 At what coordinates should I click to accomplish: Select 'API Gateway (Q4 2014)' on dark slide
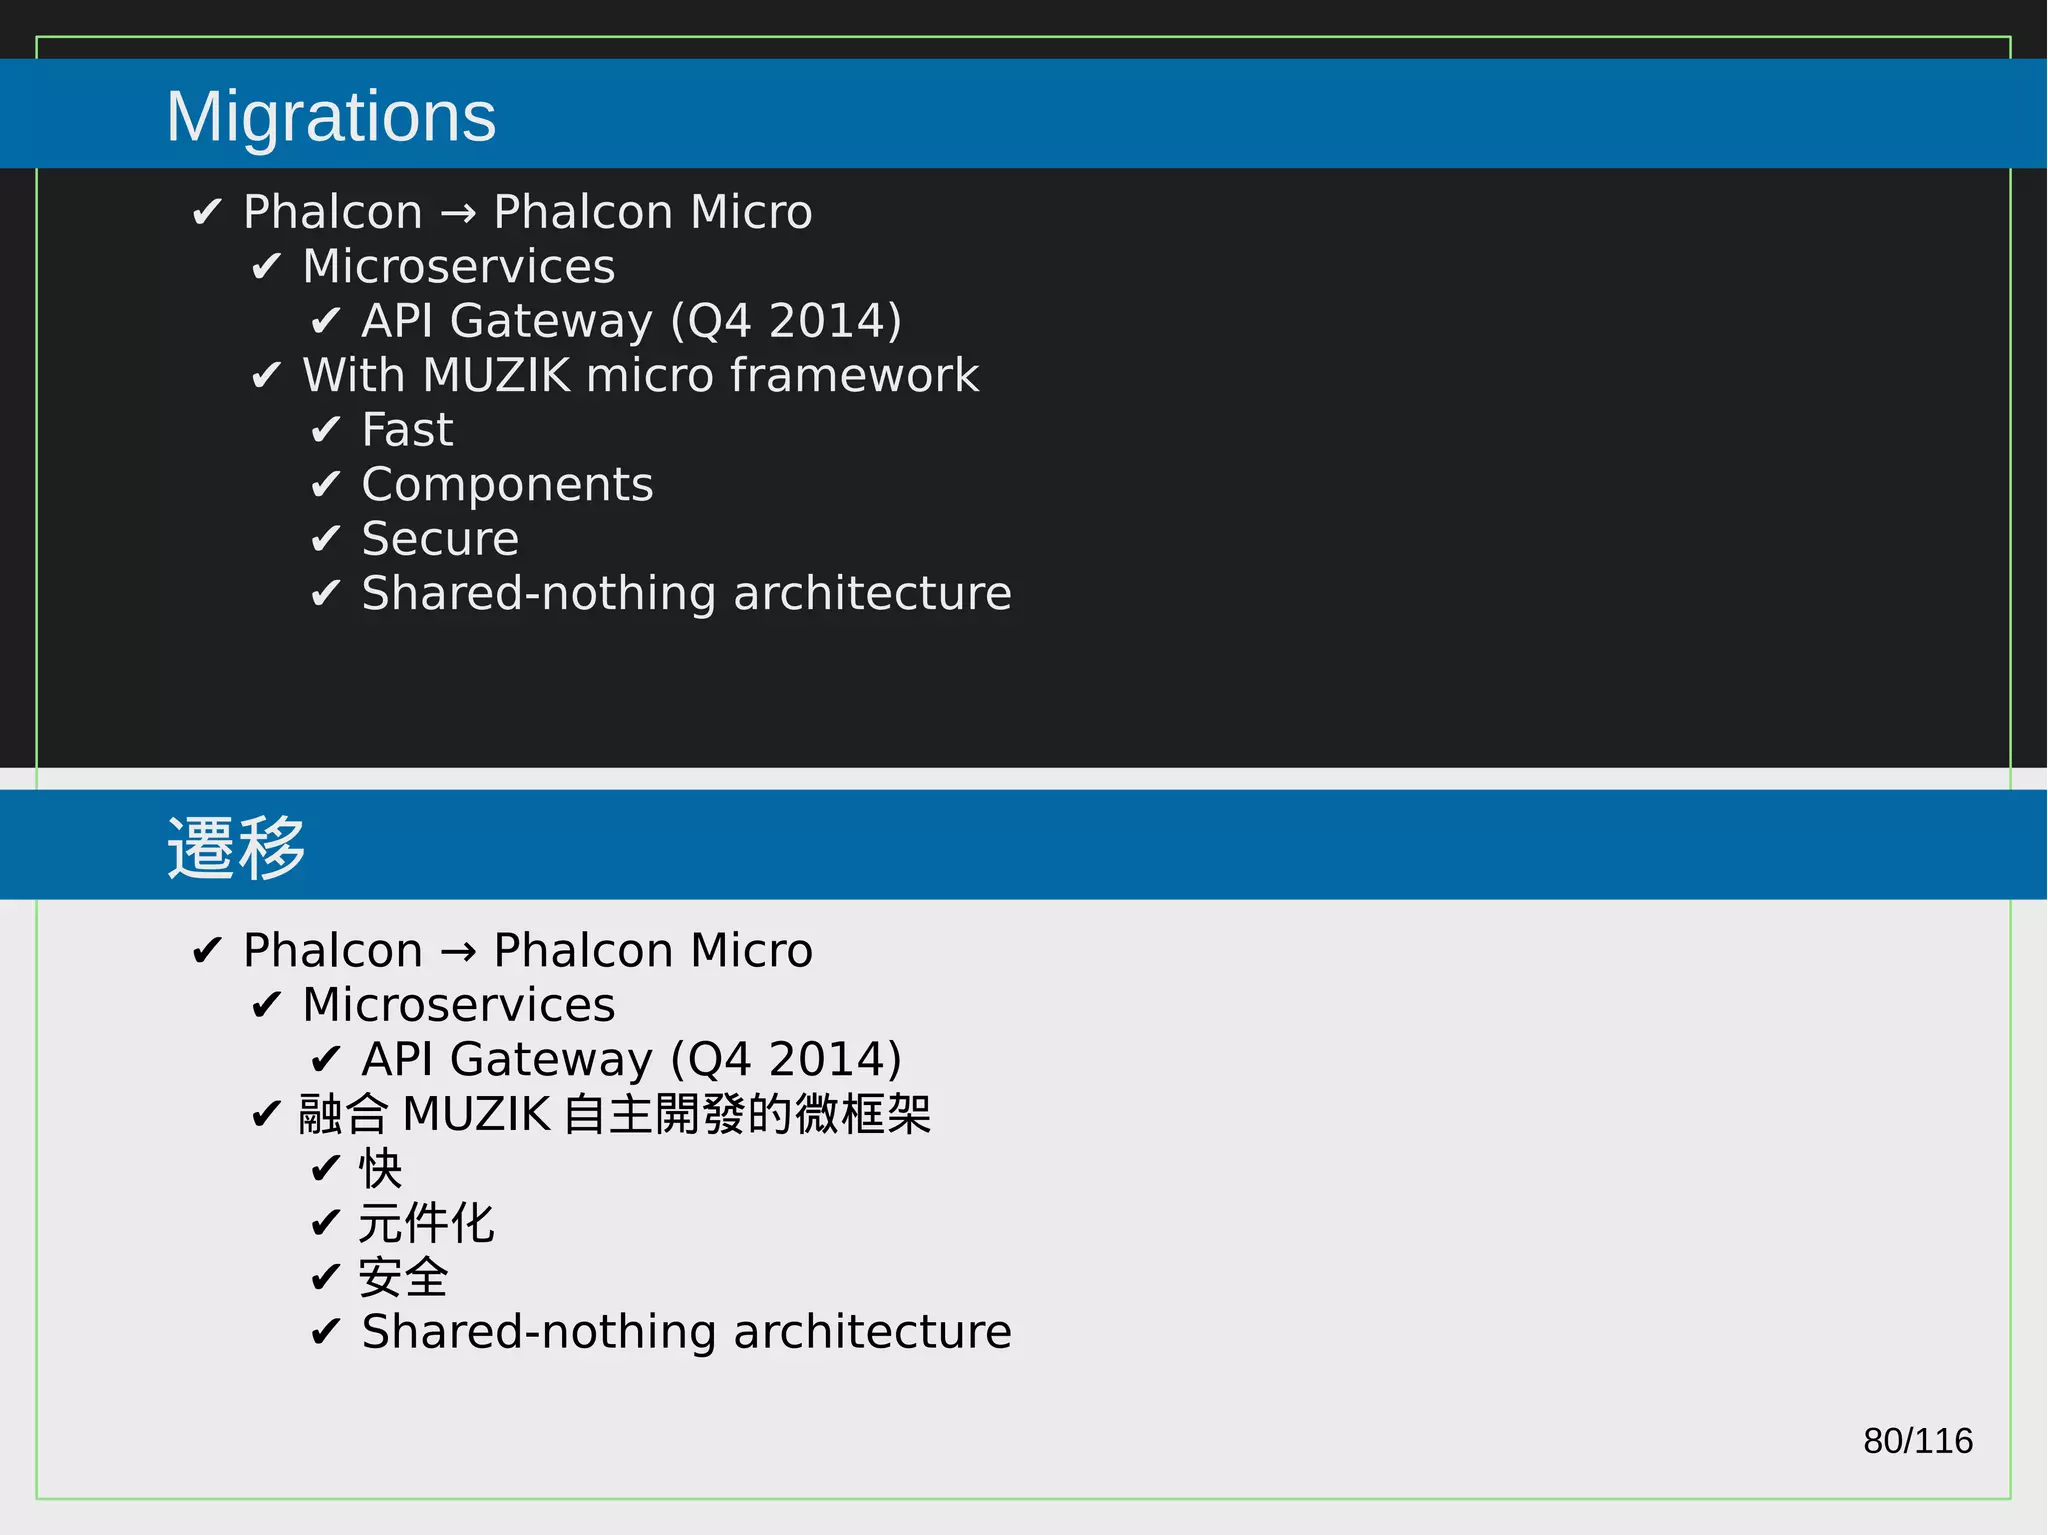(632, 321)
